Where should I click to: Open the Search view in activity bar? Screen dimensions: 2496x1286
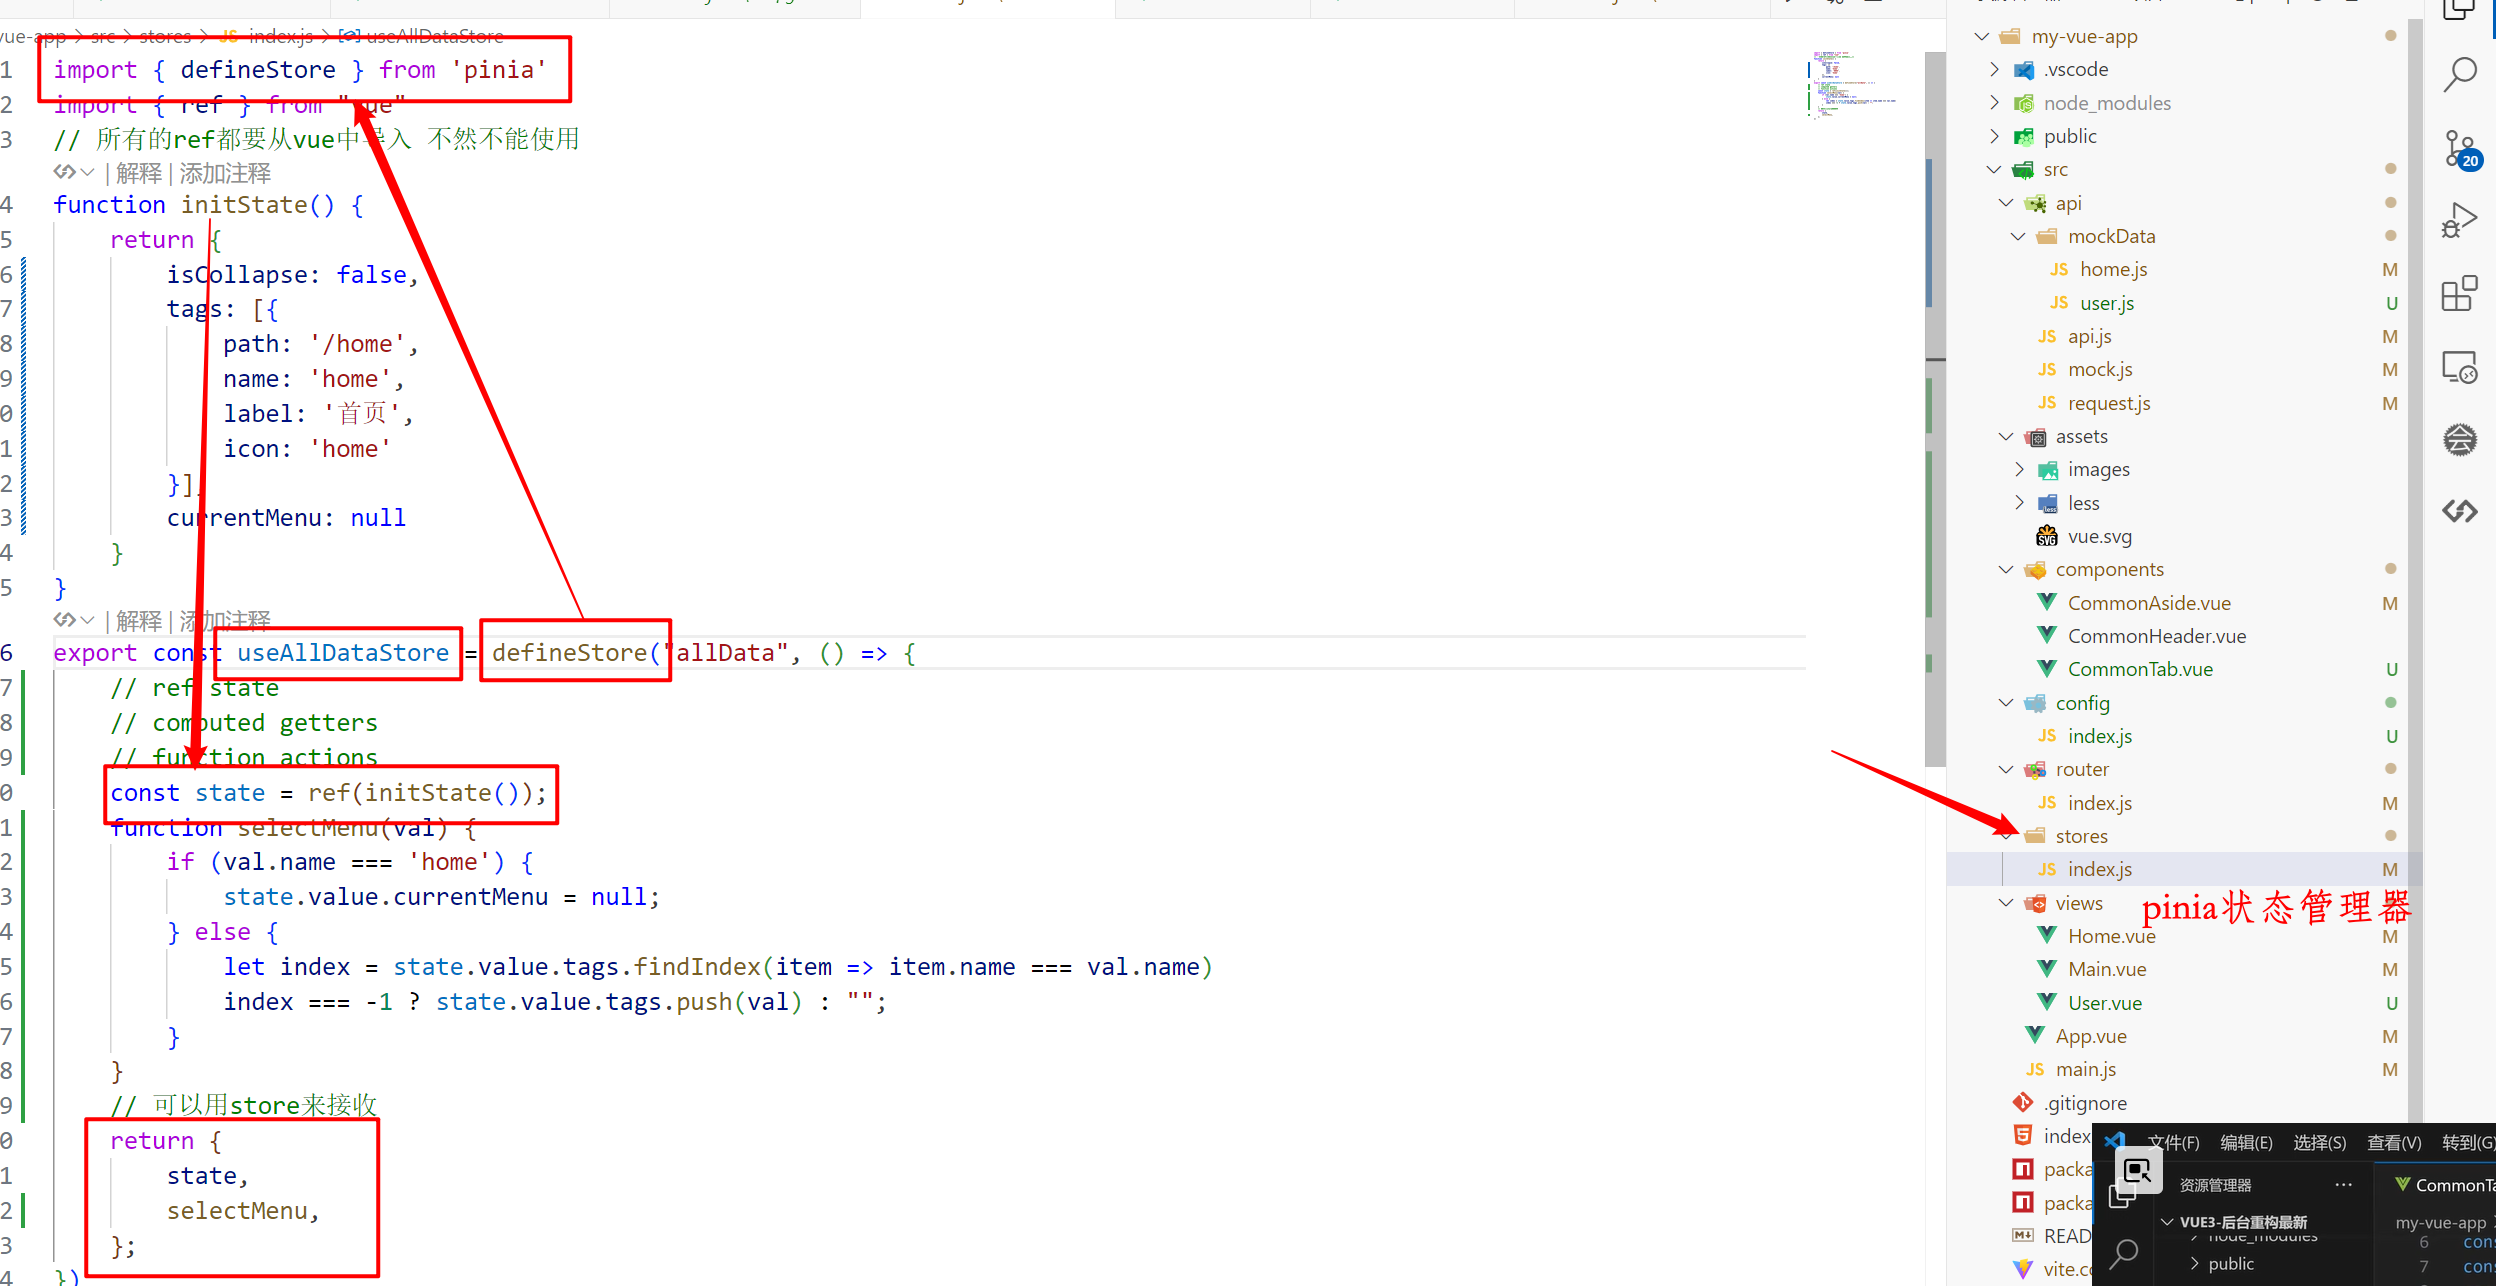coord(2459,74)
